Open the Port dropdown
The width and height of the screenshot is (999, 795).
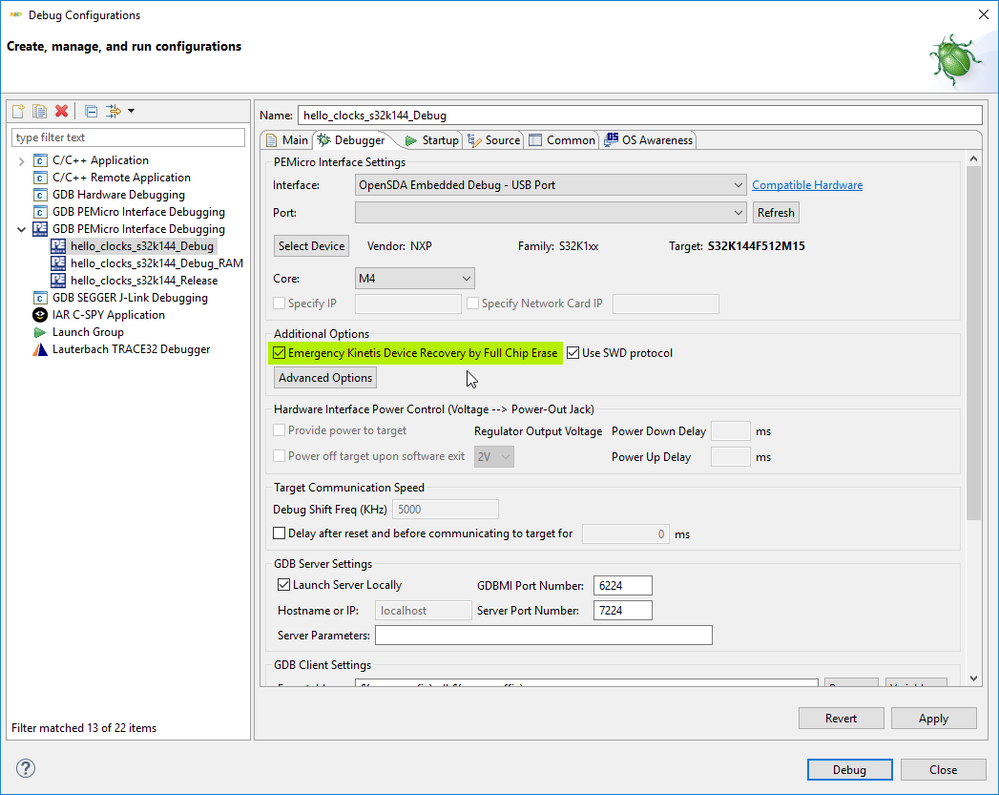click(x=550, y=213)
